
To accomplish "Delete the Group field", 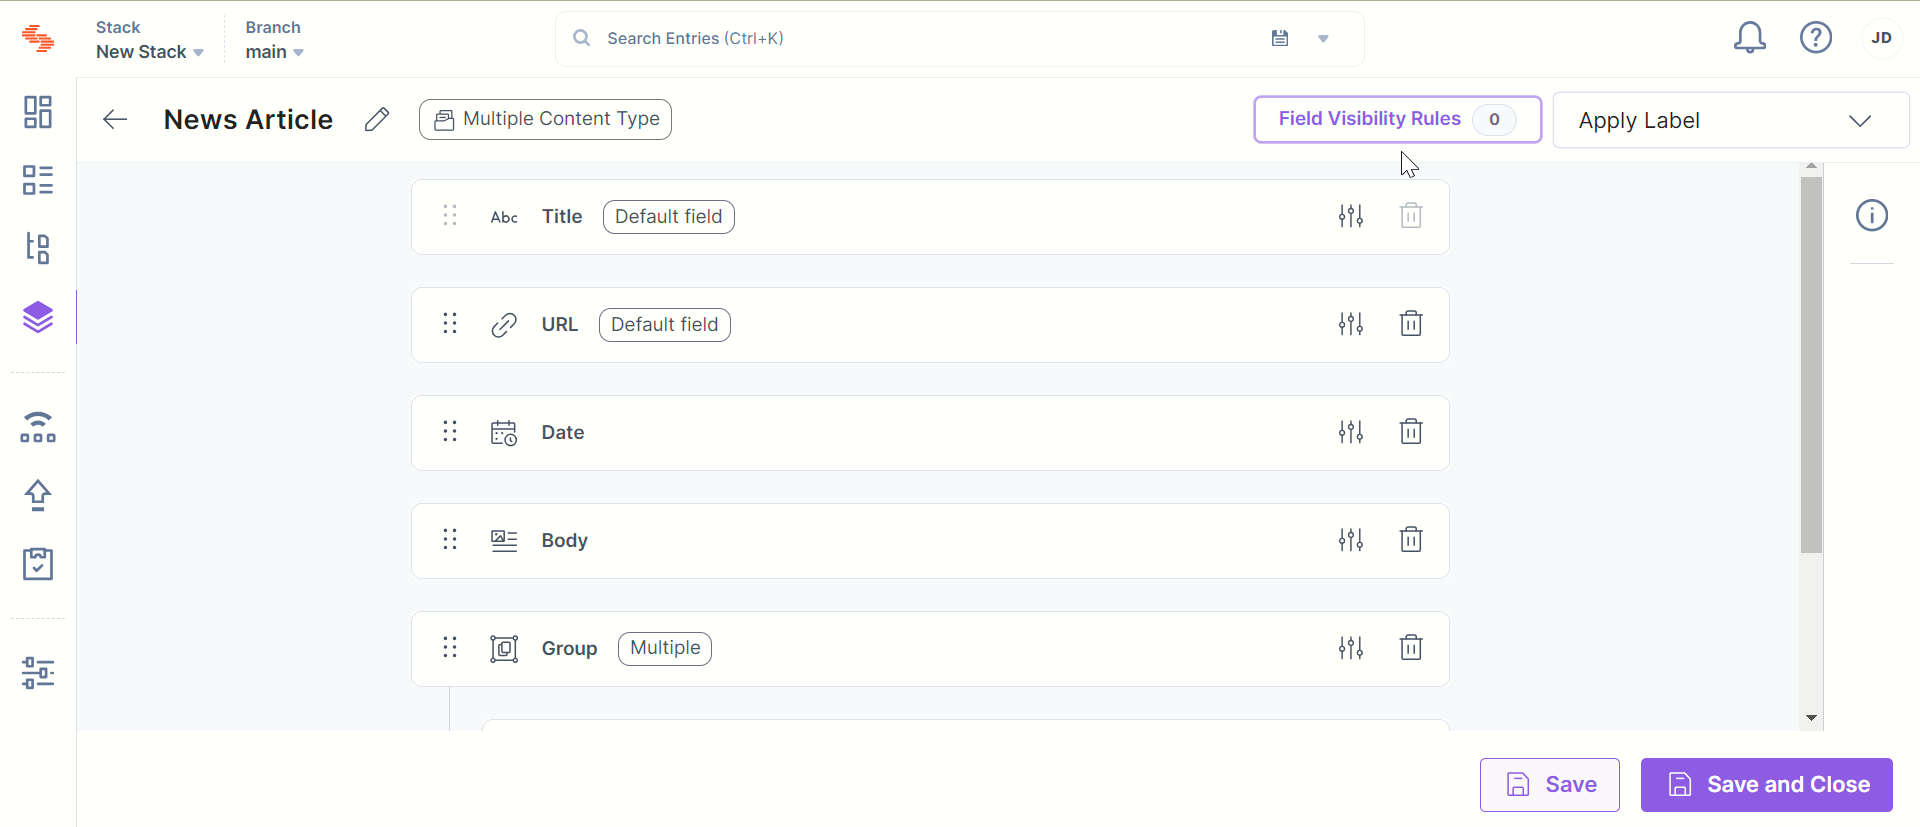I will pos(1411,648).
